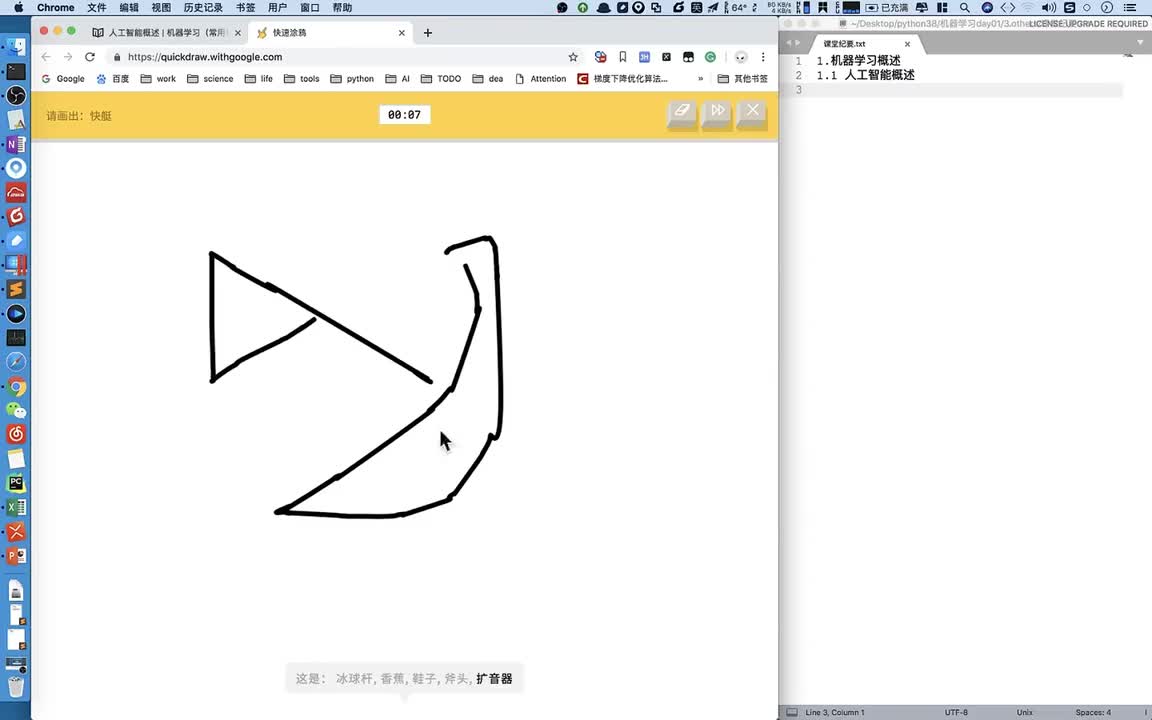Open WeChat from the dock
Screen dimensions: 1152x720
coord(16,410)
